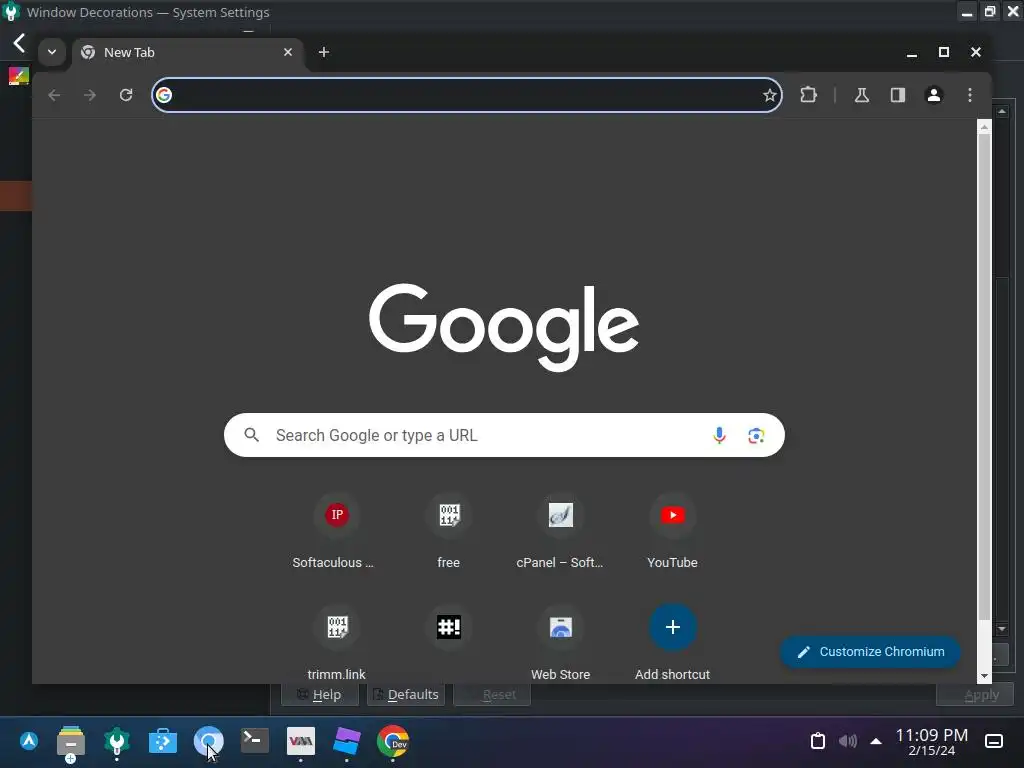Go back in System Settings window
1024x768 pixels.
20,44
